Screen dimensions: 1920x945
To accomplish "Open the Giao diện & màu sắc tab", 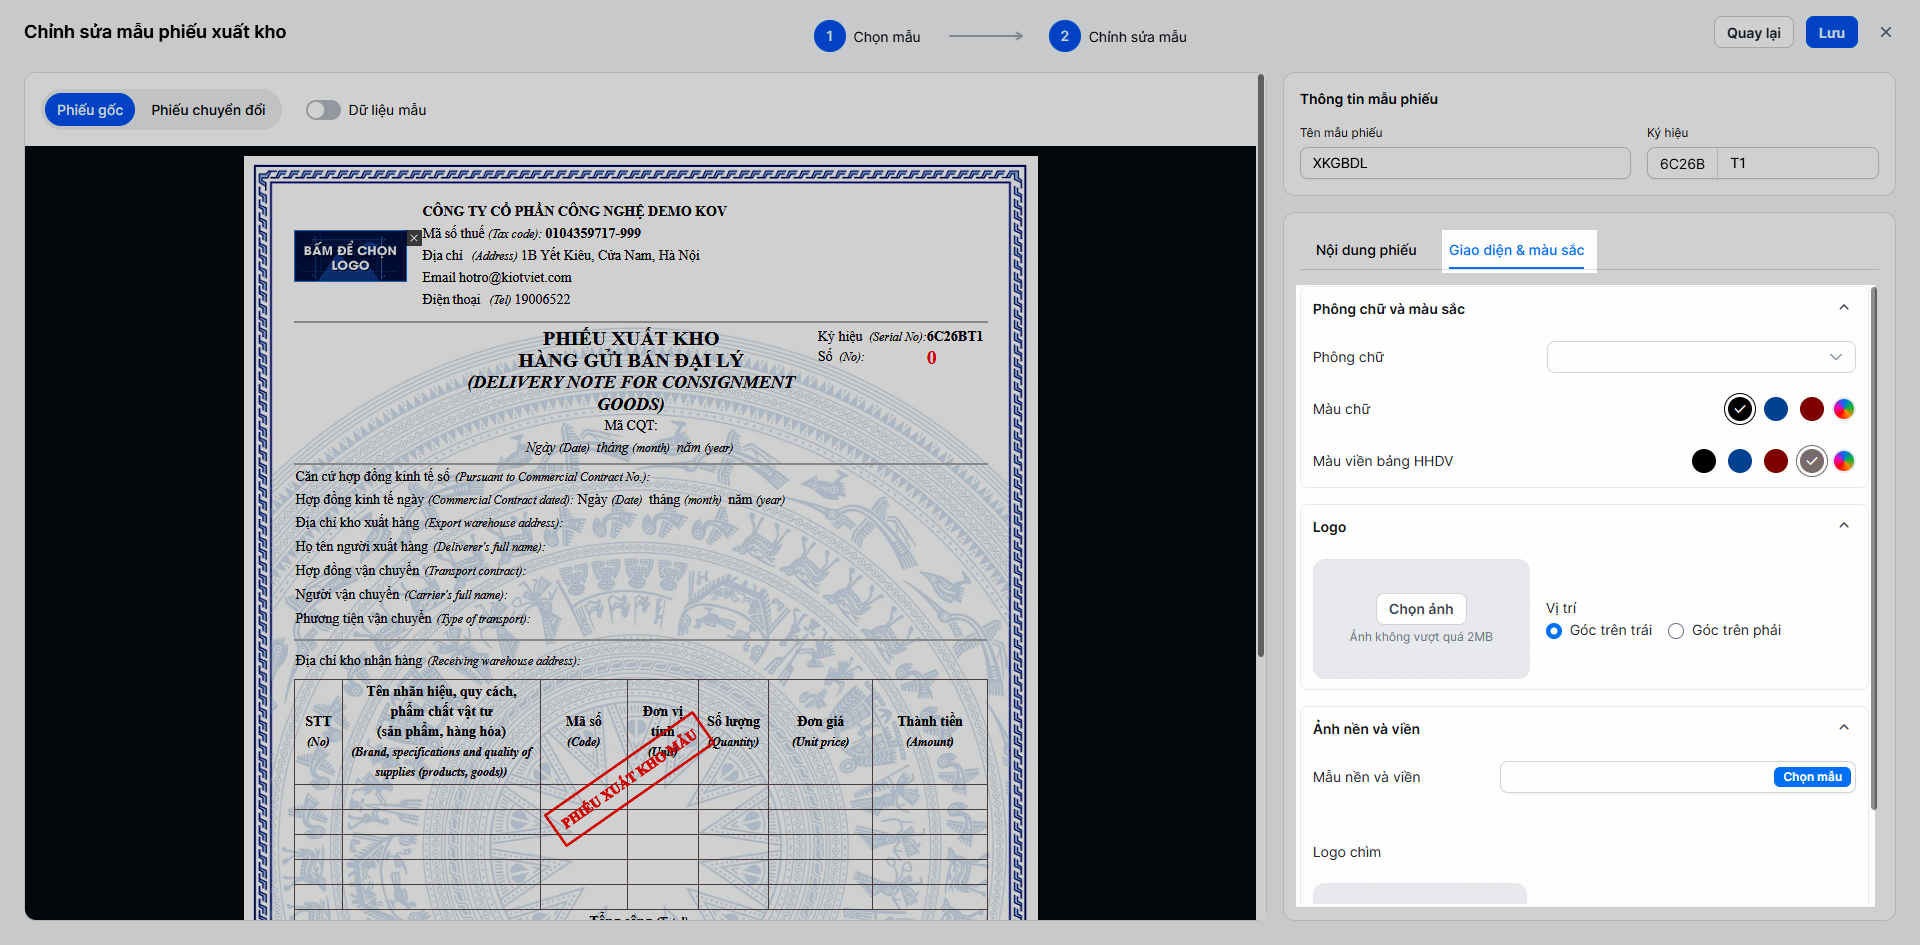I will tap(1516, 250).
